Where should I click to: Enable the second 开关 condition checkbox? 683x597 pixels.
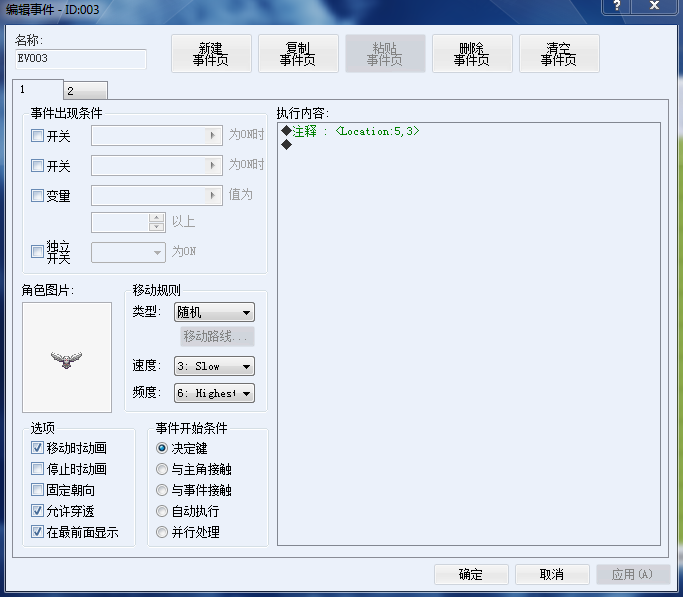tap(37, 165)
